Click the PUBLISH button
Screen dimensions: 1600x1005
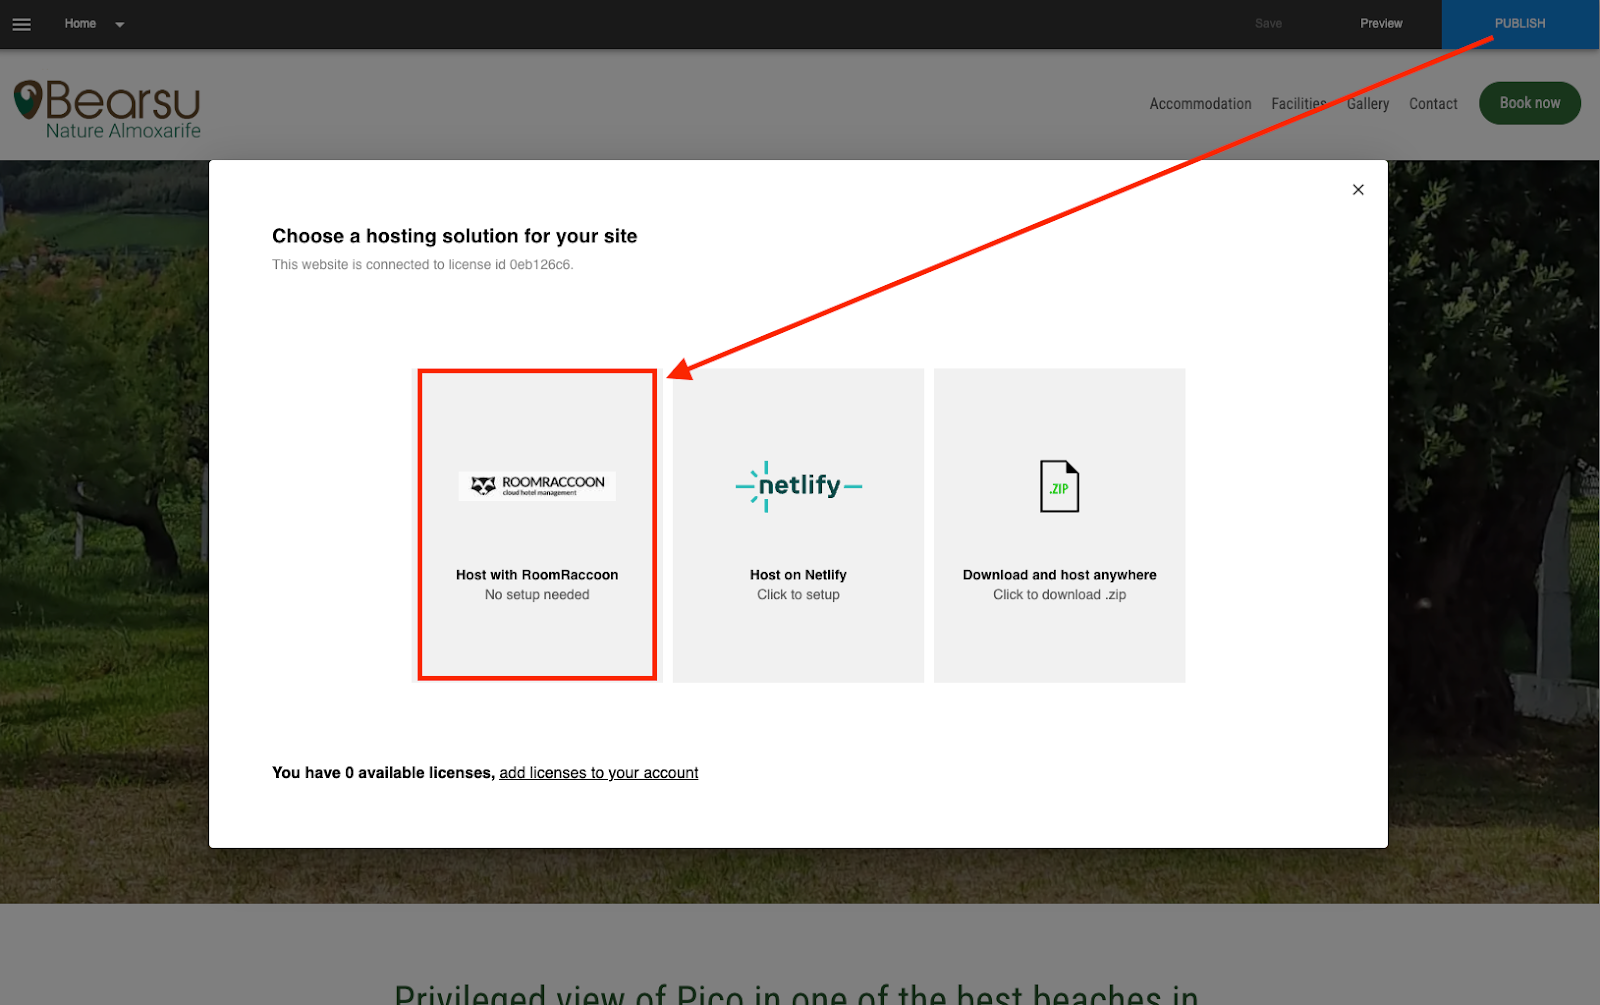[x=1520, y=24]
